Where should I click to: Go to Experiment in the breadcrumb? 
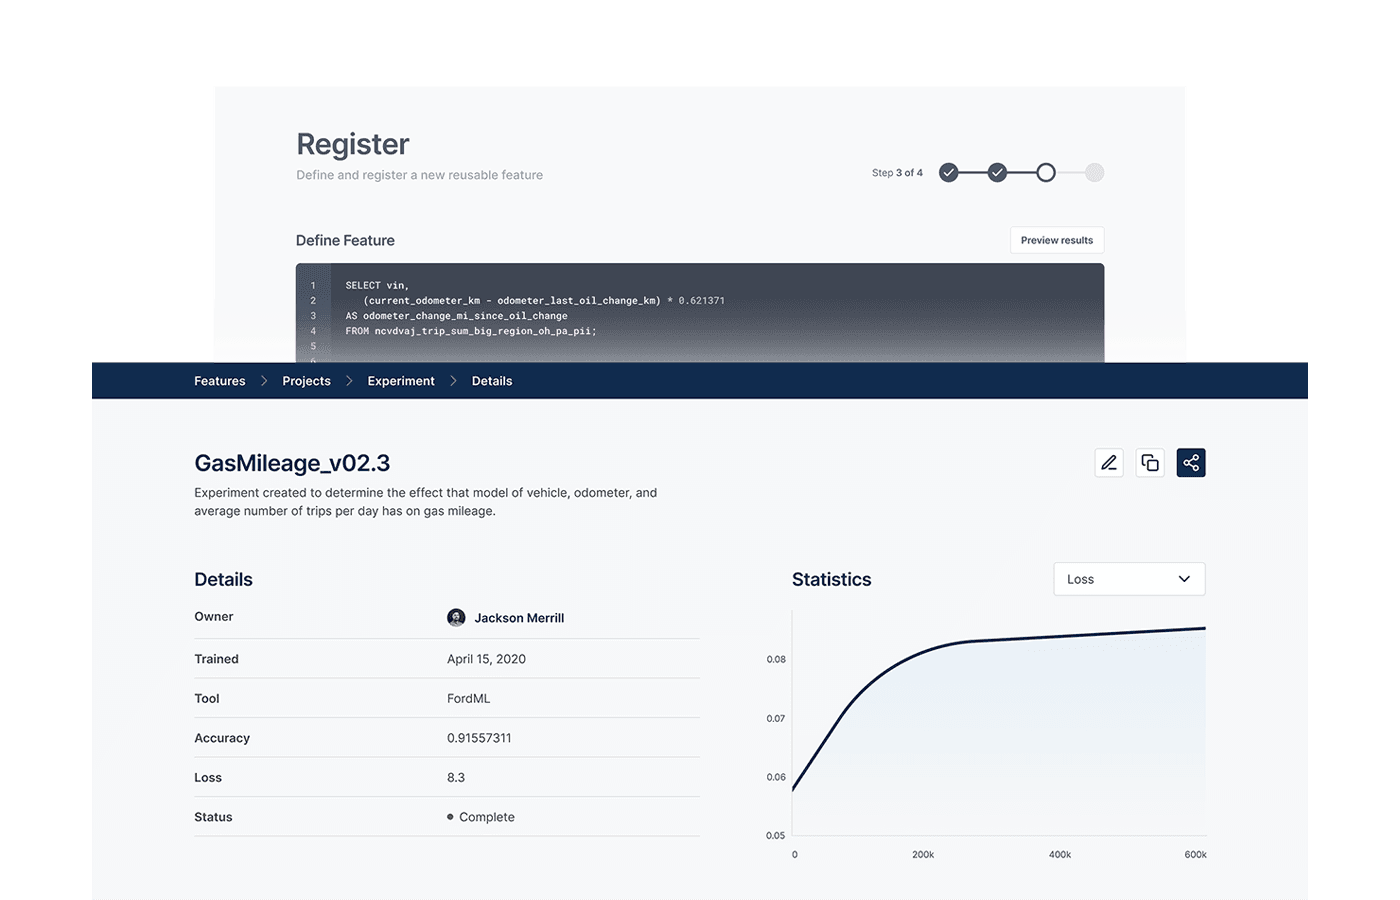coord(401,381)
